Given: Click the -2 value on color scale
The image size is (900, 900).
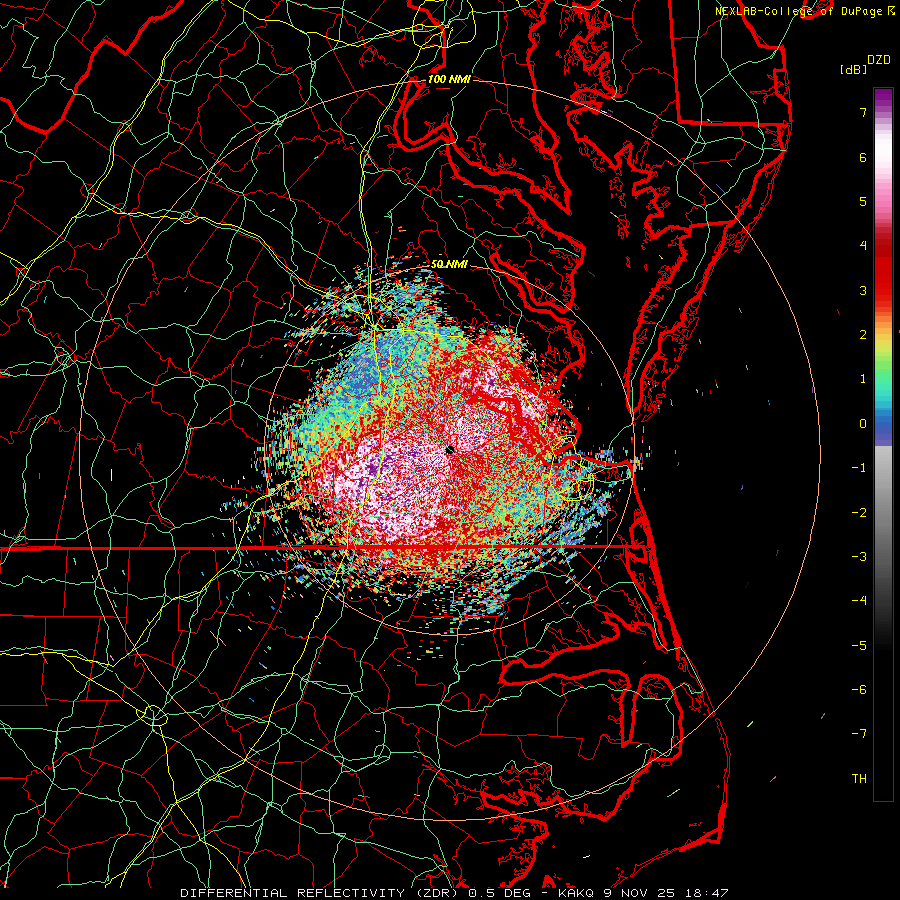Looking at the screenshot, I should [x=859, y=512].
